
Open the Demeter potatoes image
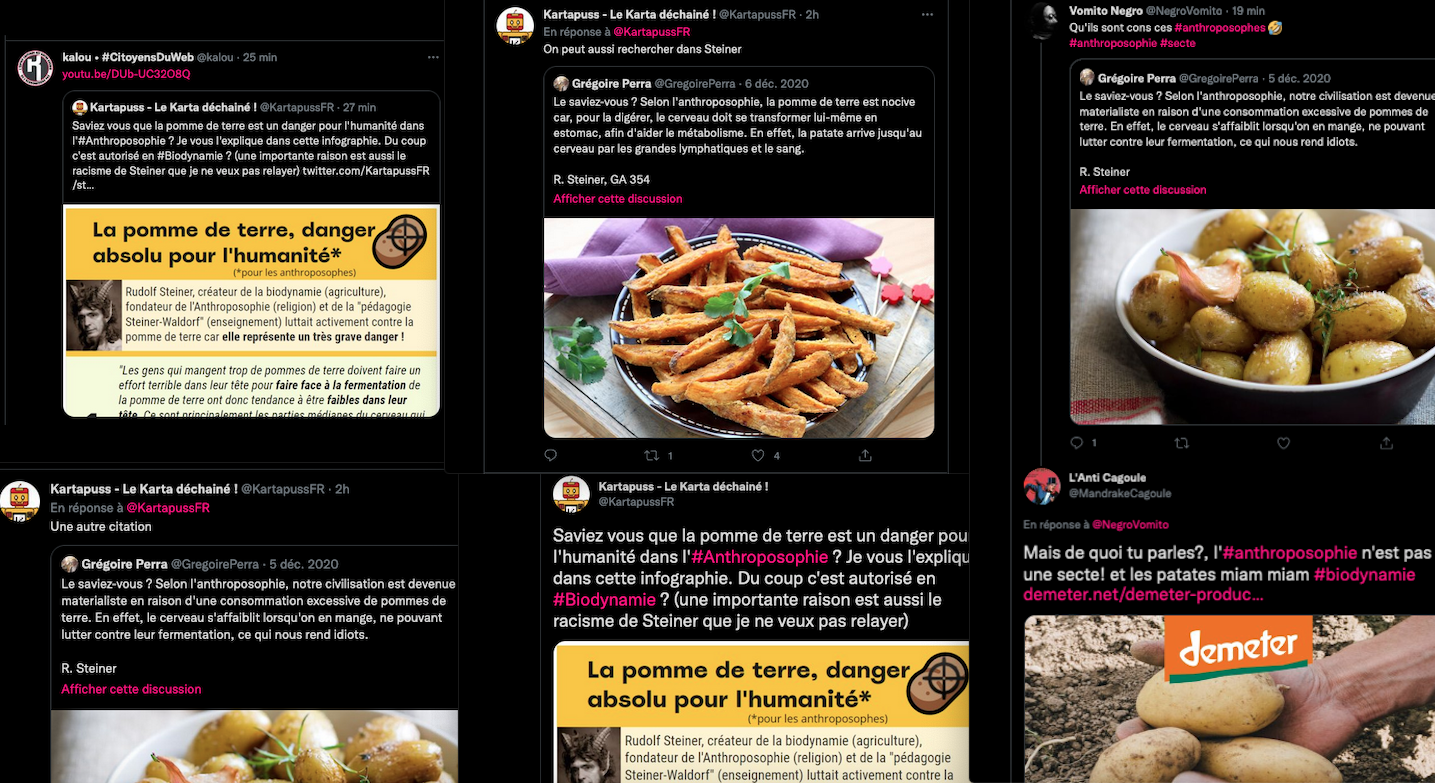1229,699
